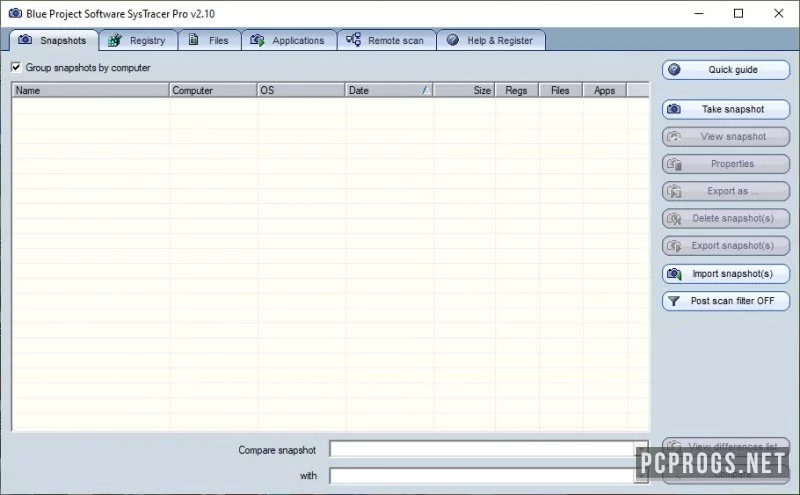The image size is (800, 495).
Task: Click the icon on View snapshot button
Action: click(x=674, y=136)
